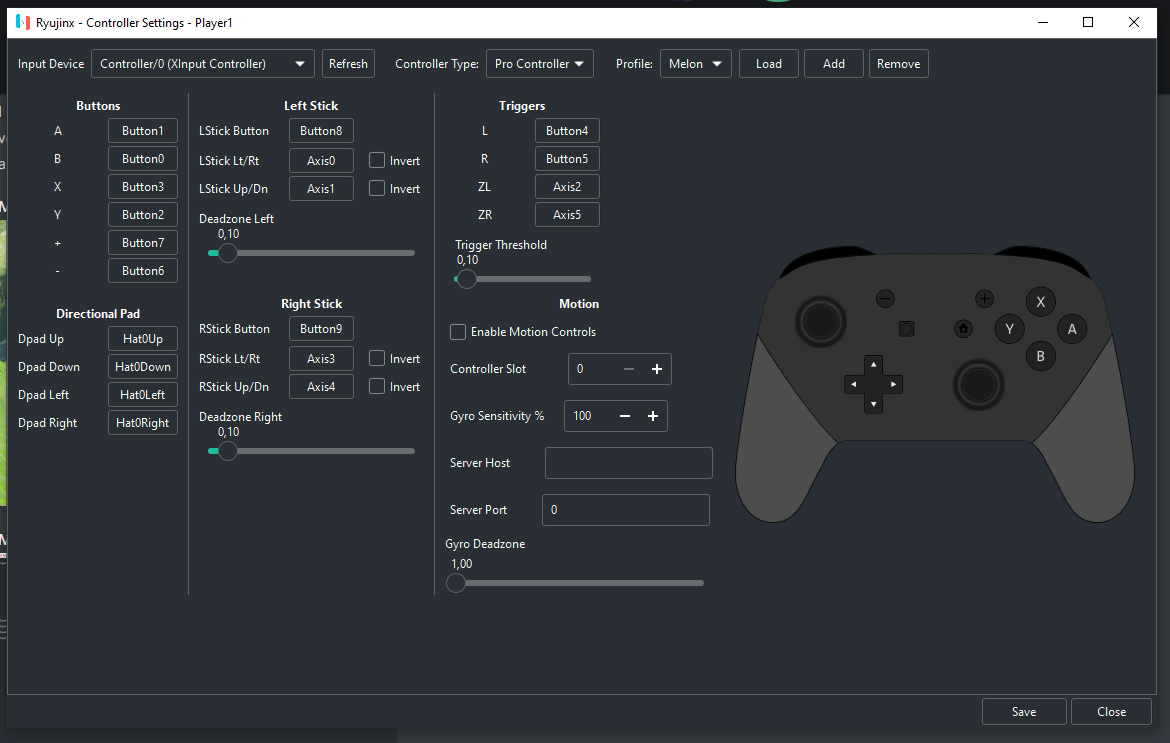
Task: Remap RStick Up/Dn axis (Axis4)
Action: pyautogui.click(x=321, y=386)
